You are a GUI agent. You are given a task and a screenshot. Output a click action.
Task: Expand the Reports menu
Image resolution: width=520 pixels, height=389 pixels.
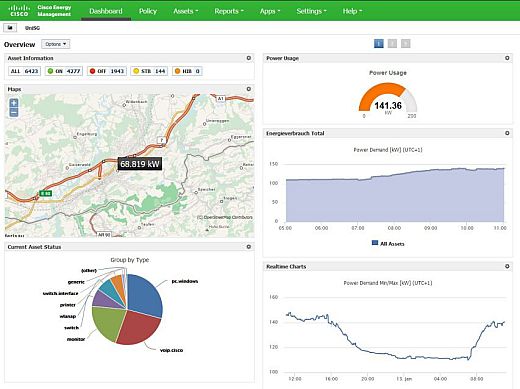point(229,11)
